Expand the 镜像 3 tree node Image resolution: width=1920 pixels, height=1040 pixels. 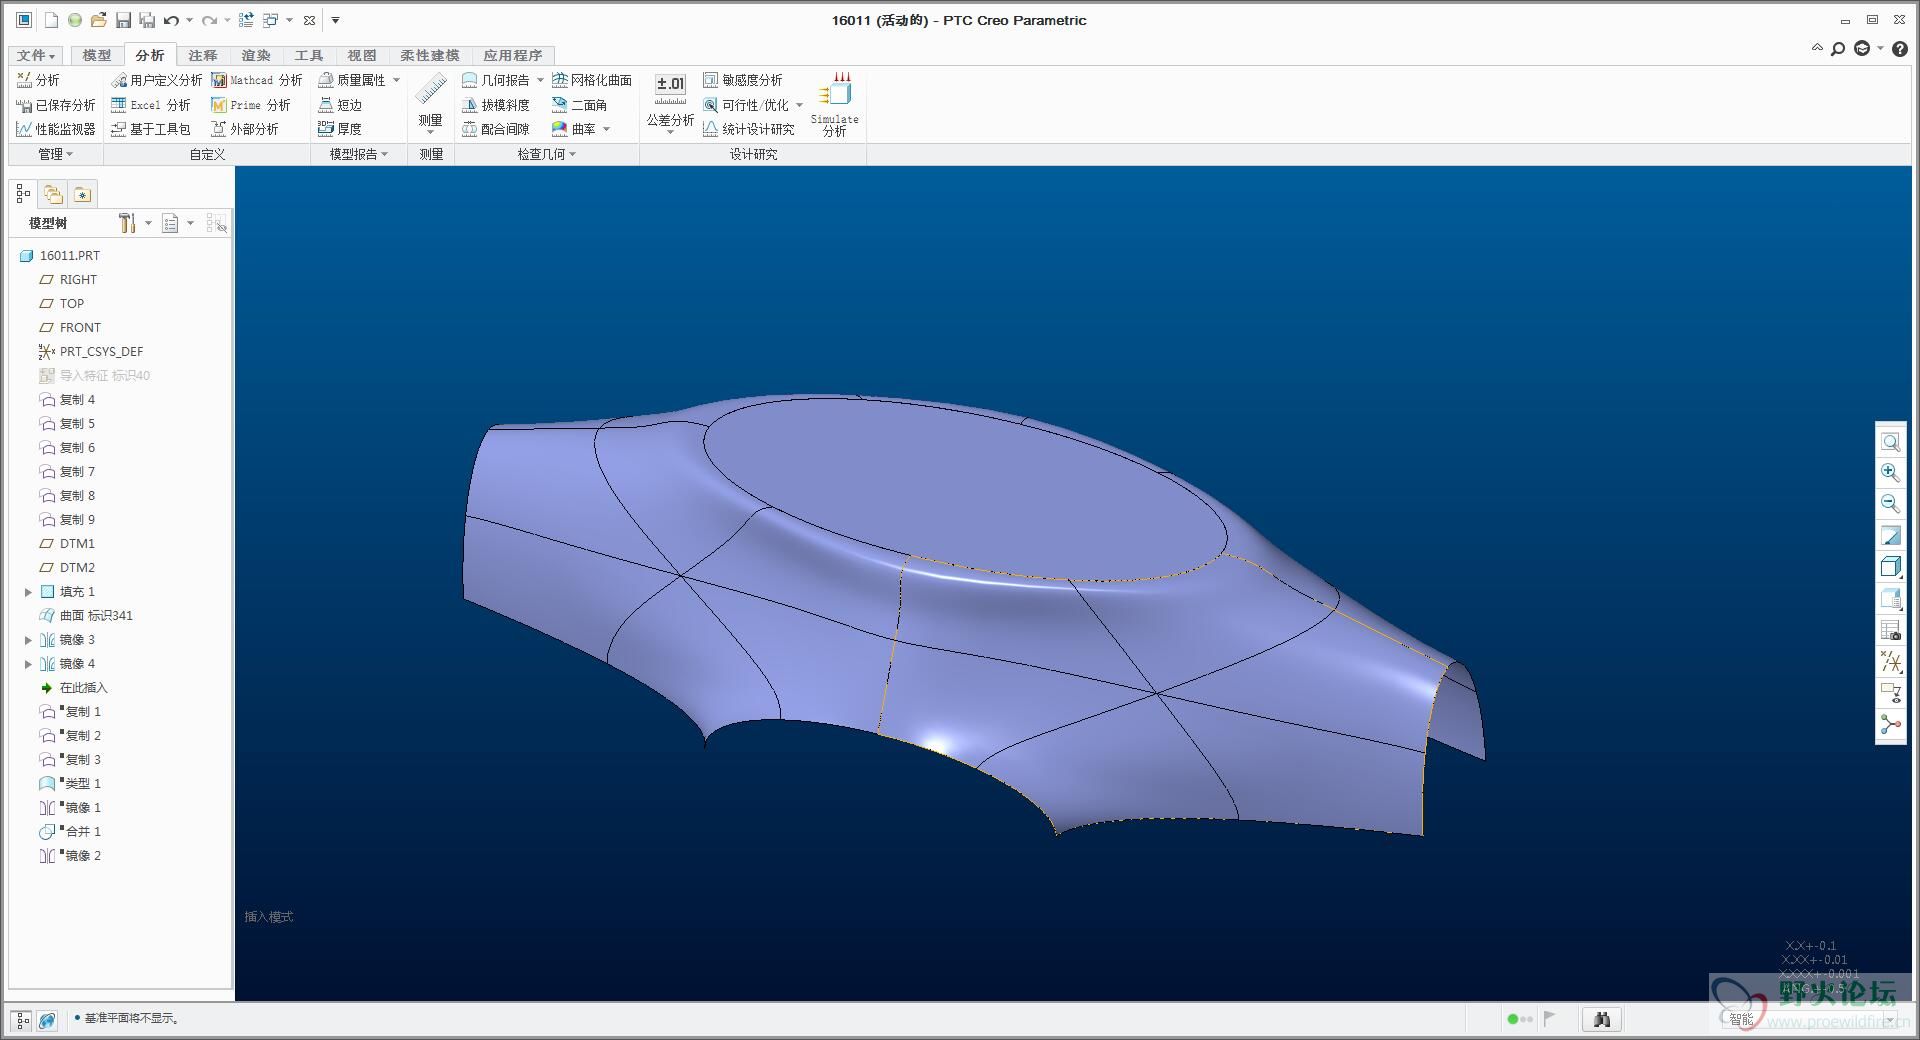point(28,640)
